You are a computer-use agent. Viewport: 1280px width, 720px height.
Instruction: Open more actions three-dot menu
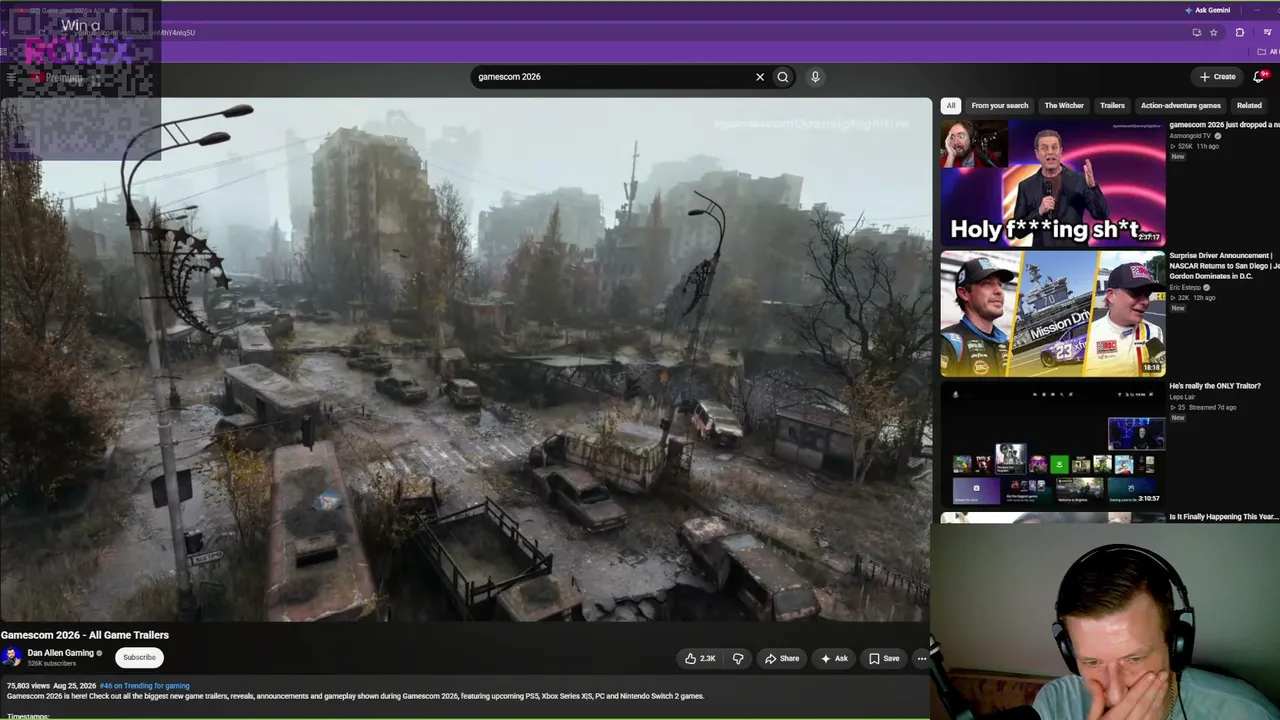tap(922, 658)
